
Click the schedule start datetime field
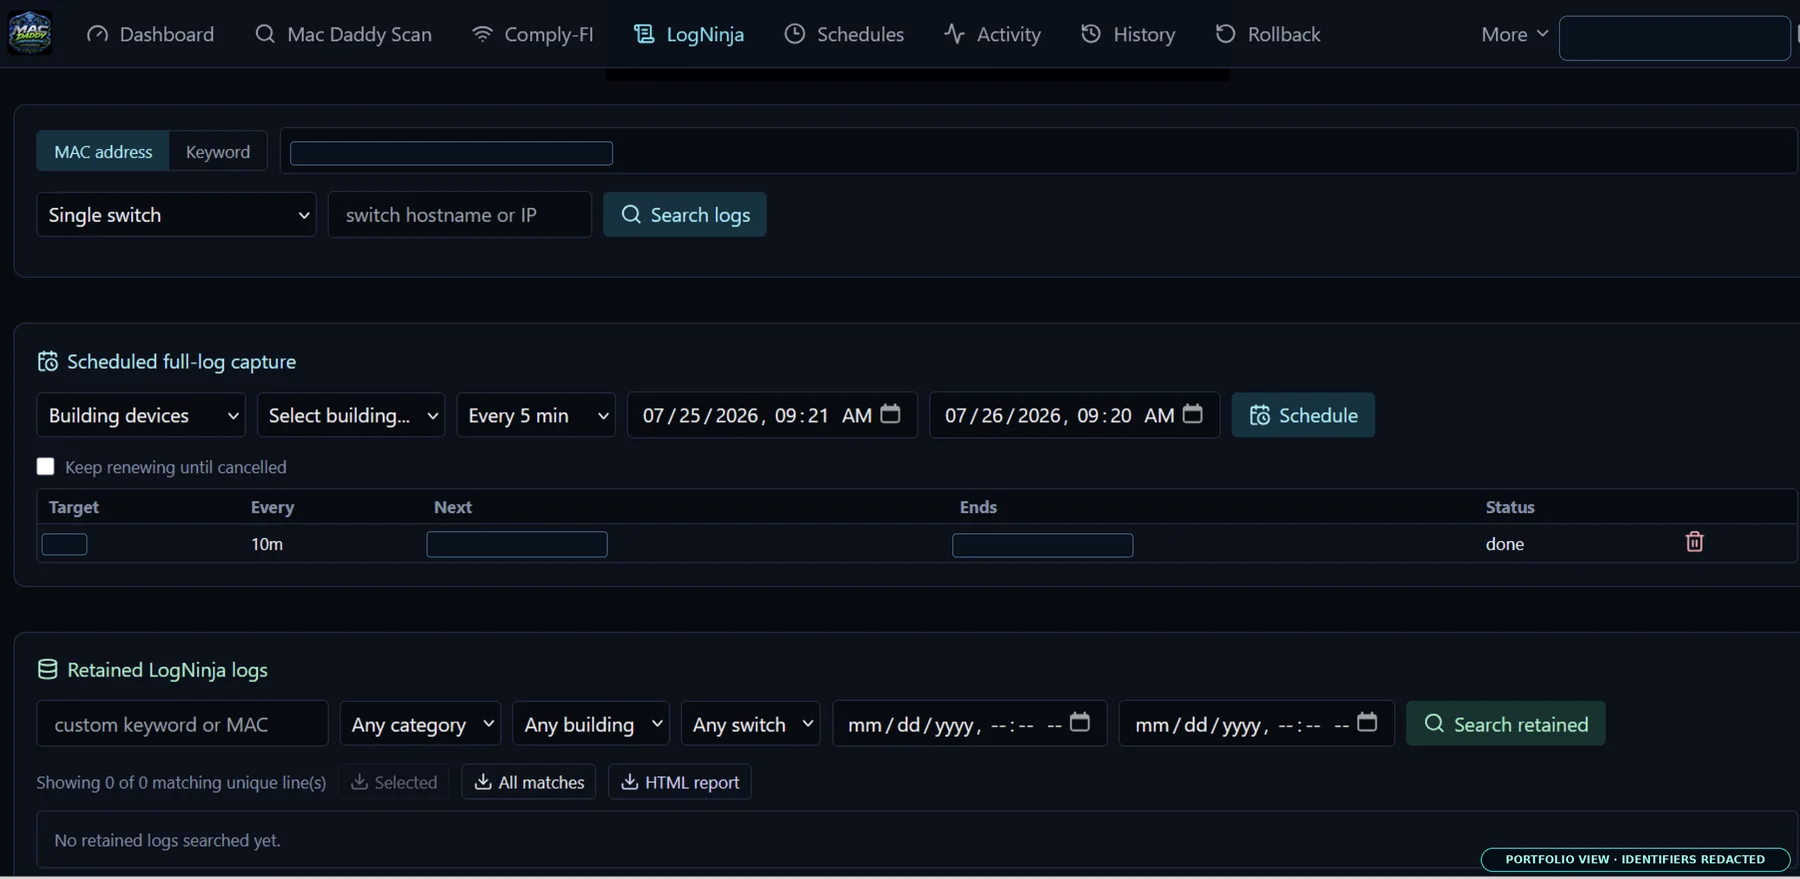(x=772, y=415)
